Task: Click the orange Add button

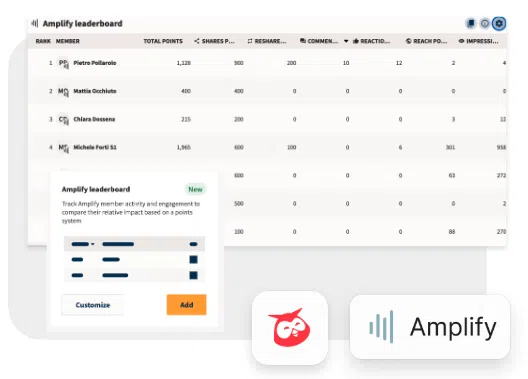Action: (x=187, y=305)
